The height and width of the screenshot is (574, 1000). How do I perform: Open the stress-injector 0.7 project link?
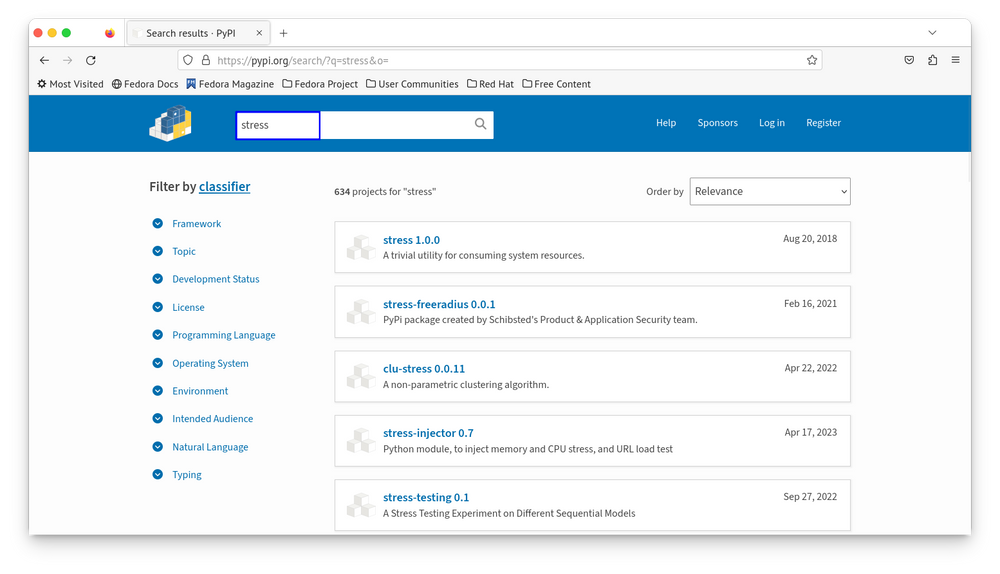click(428, 433)
